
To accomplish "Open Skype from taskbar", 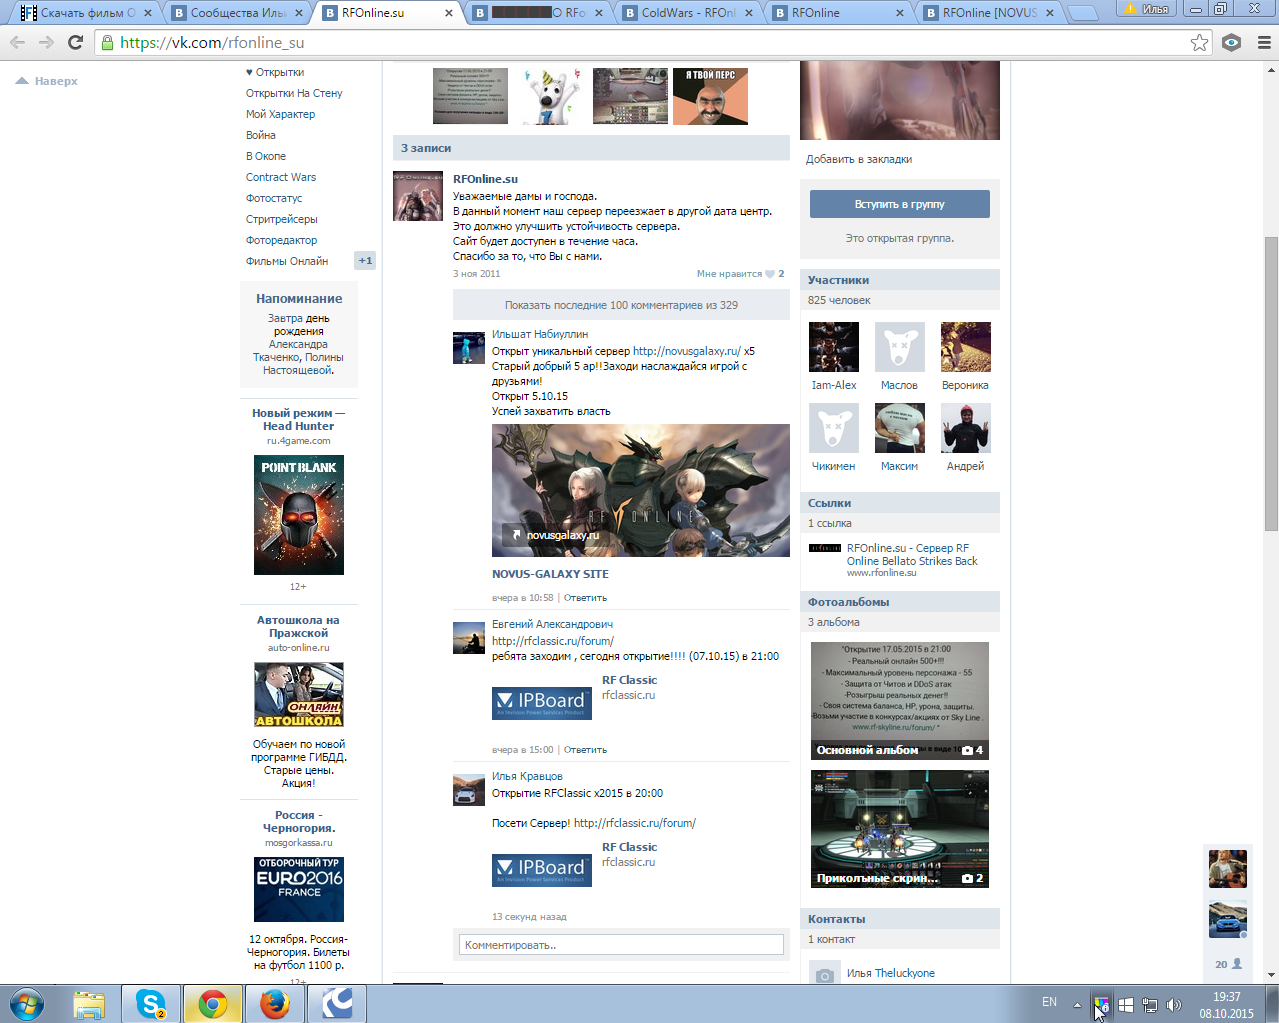I will click(151, 1004).
